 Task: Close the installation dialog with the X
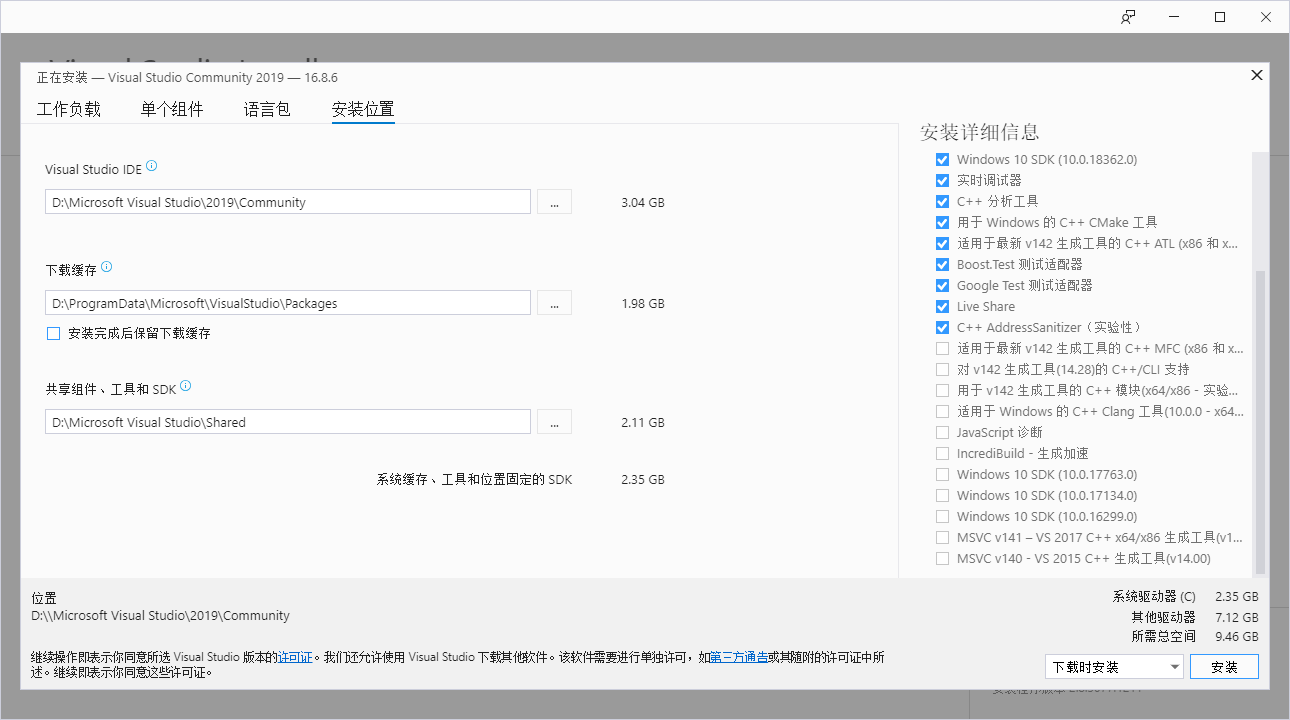[1257, 75]
